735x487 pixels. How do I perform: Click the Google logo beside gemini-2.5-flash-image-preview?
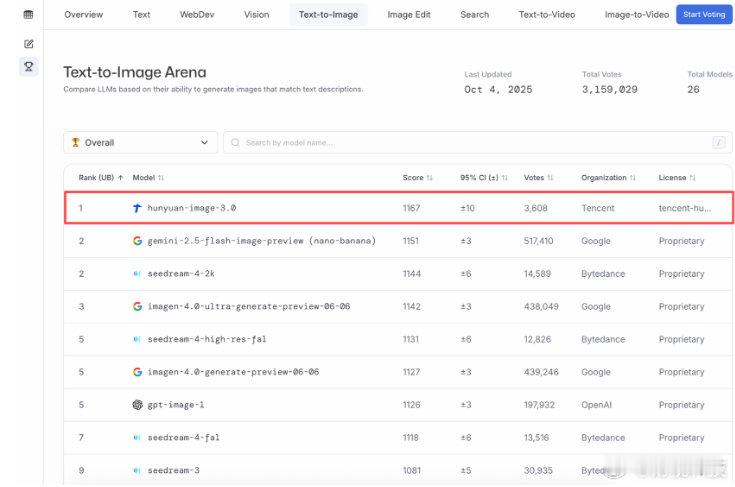138,241
